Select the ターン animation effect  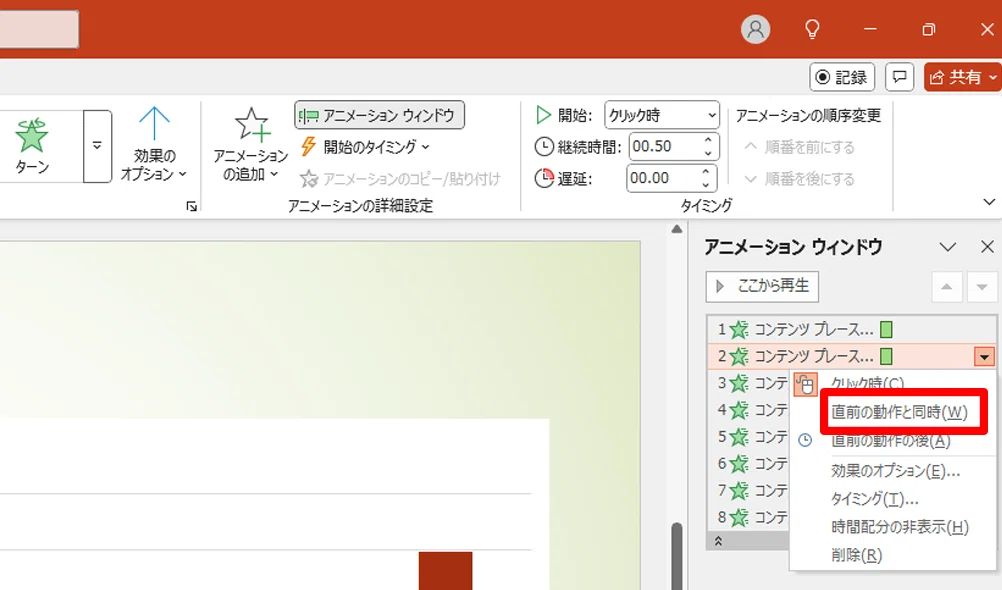click(32, 146)
